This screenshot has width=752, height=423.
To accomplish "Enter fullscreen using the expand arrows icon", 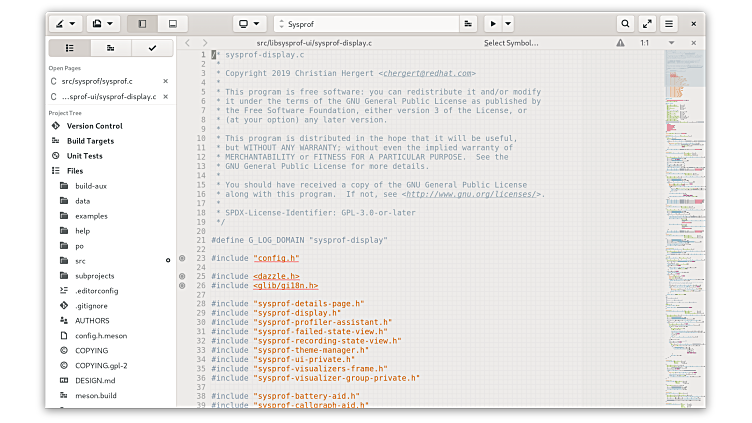I will pyautogui.click(x=647, y=23).
